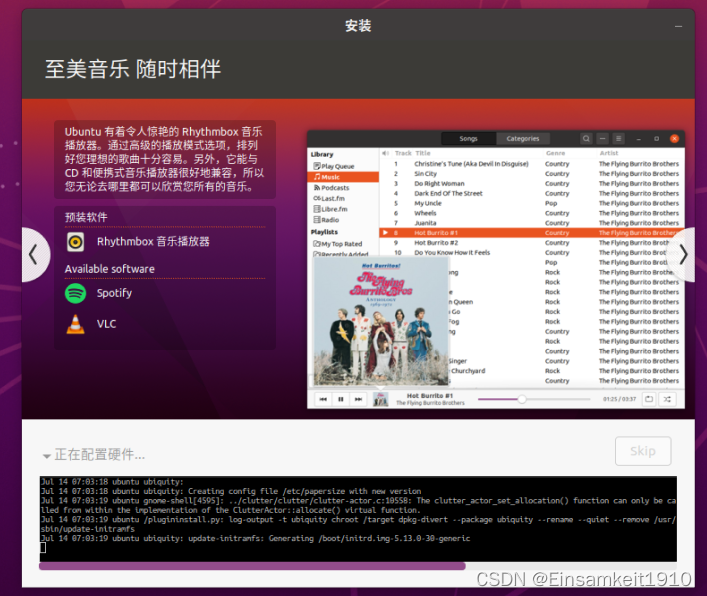707x596 pixels.
Task: Select Libre.fm in the sidebar
Action: 331,209
